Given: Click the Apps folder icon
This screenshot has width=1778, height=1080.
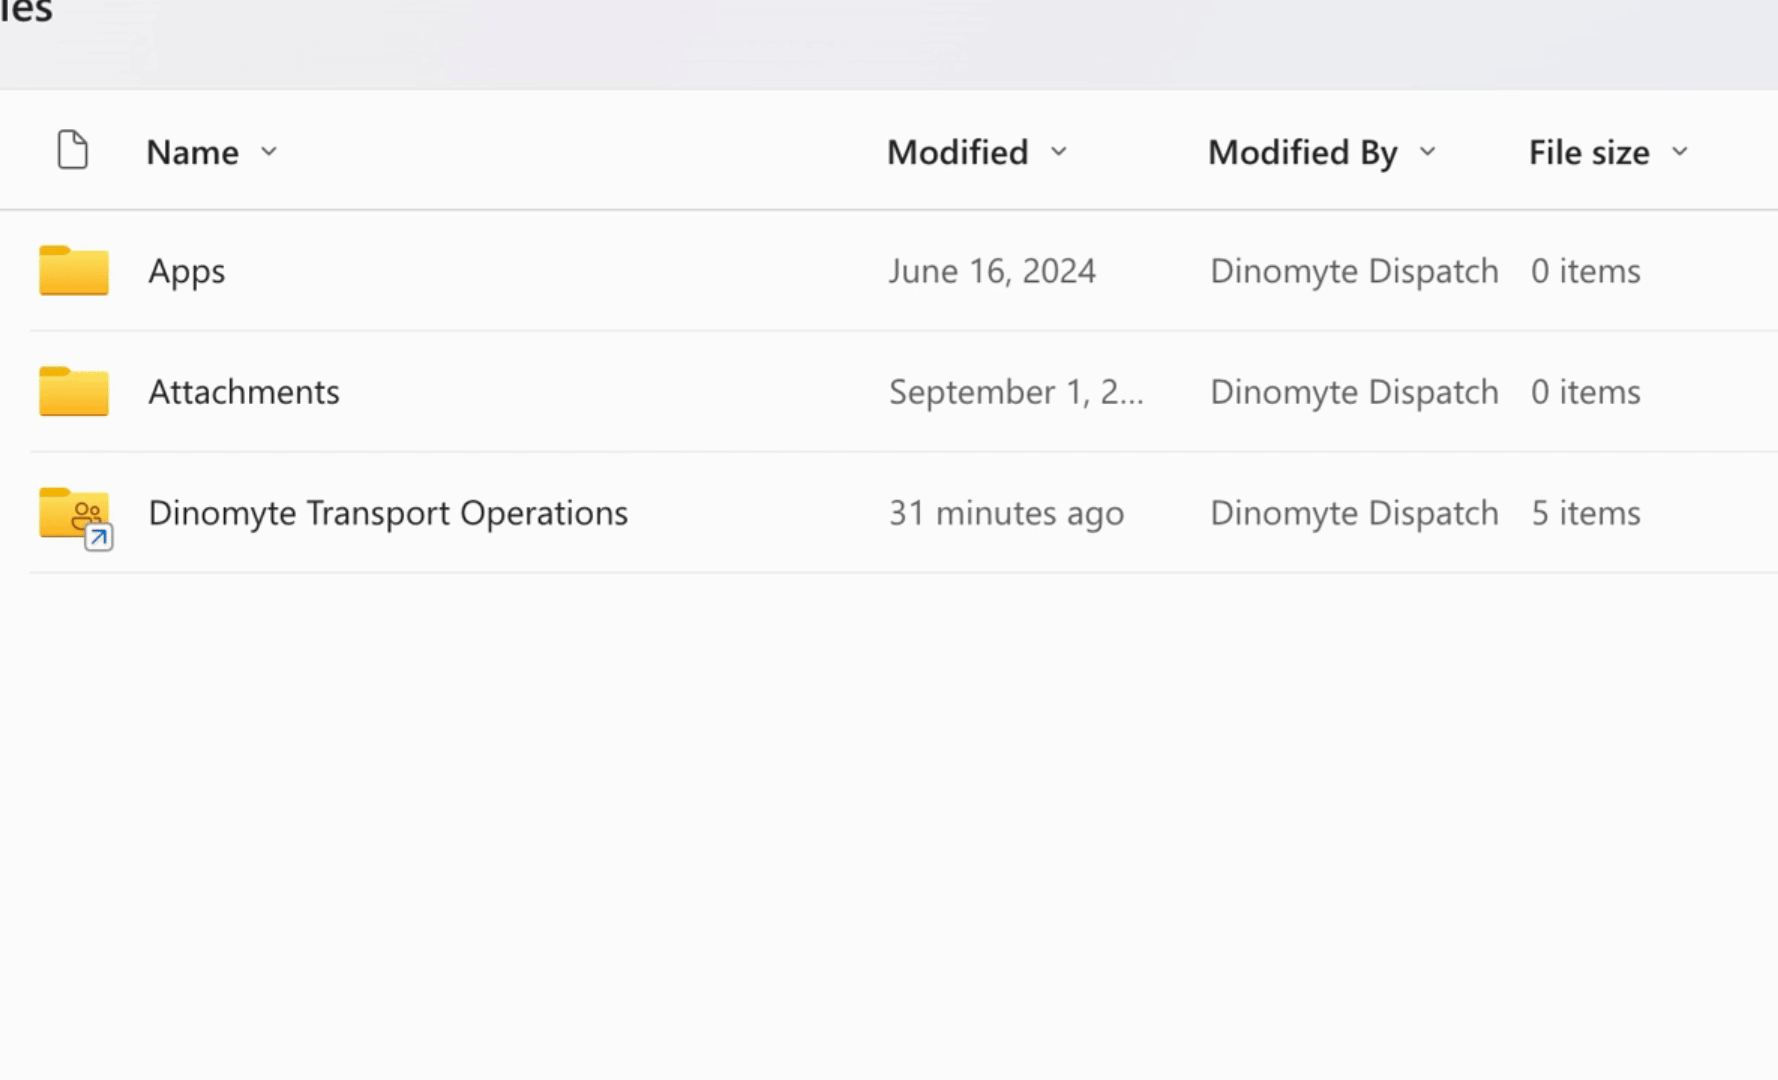Looking at the screenshot, I should coord(74,270).
